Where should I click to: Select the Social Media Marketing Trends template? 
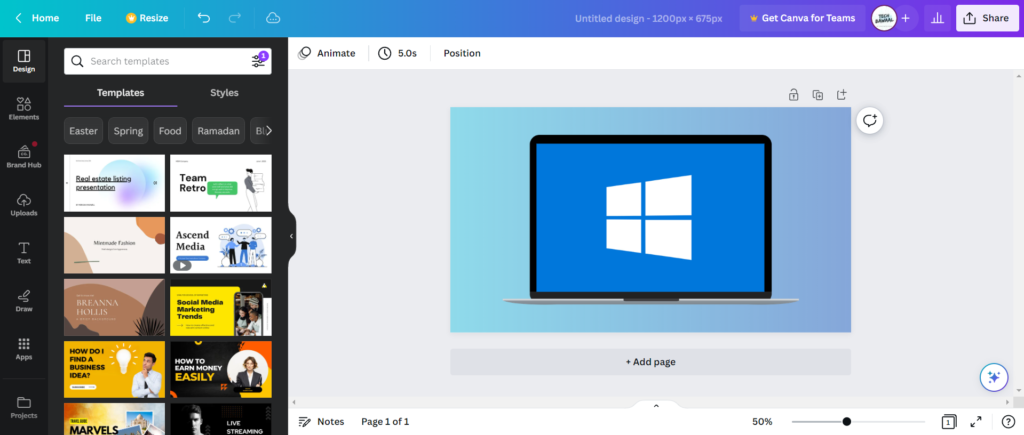pyautogui.click(x=221, y=308)
